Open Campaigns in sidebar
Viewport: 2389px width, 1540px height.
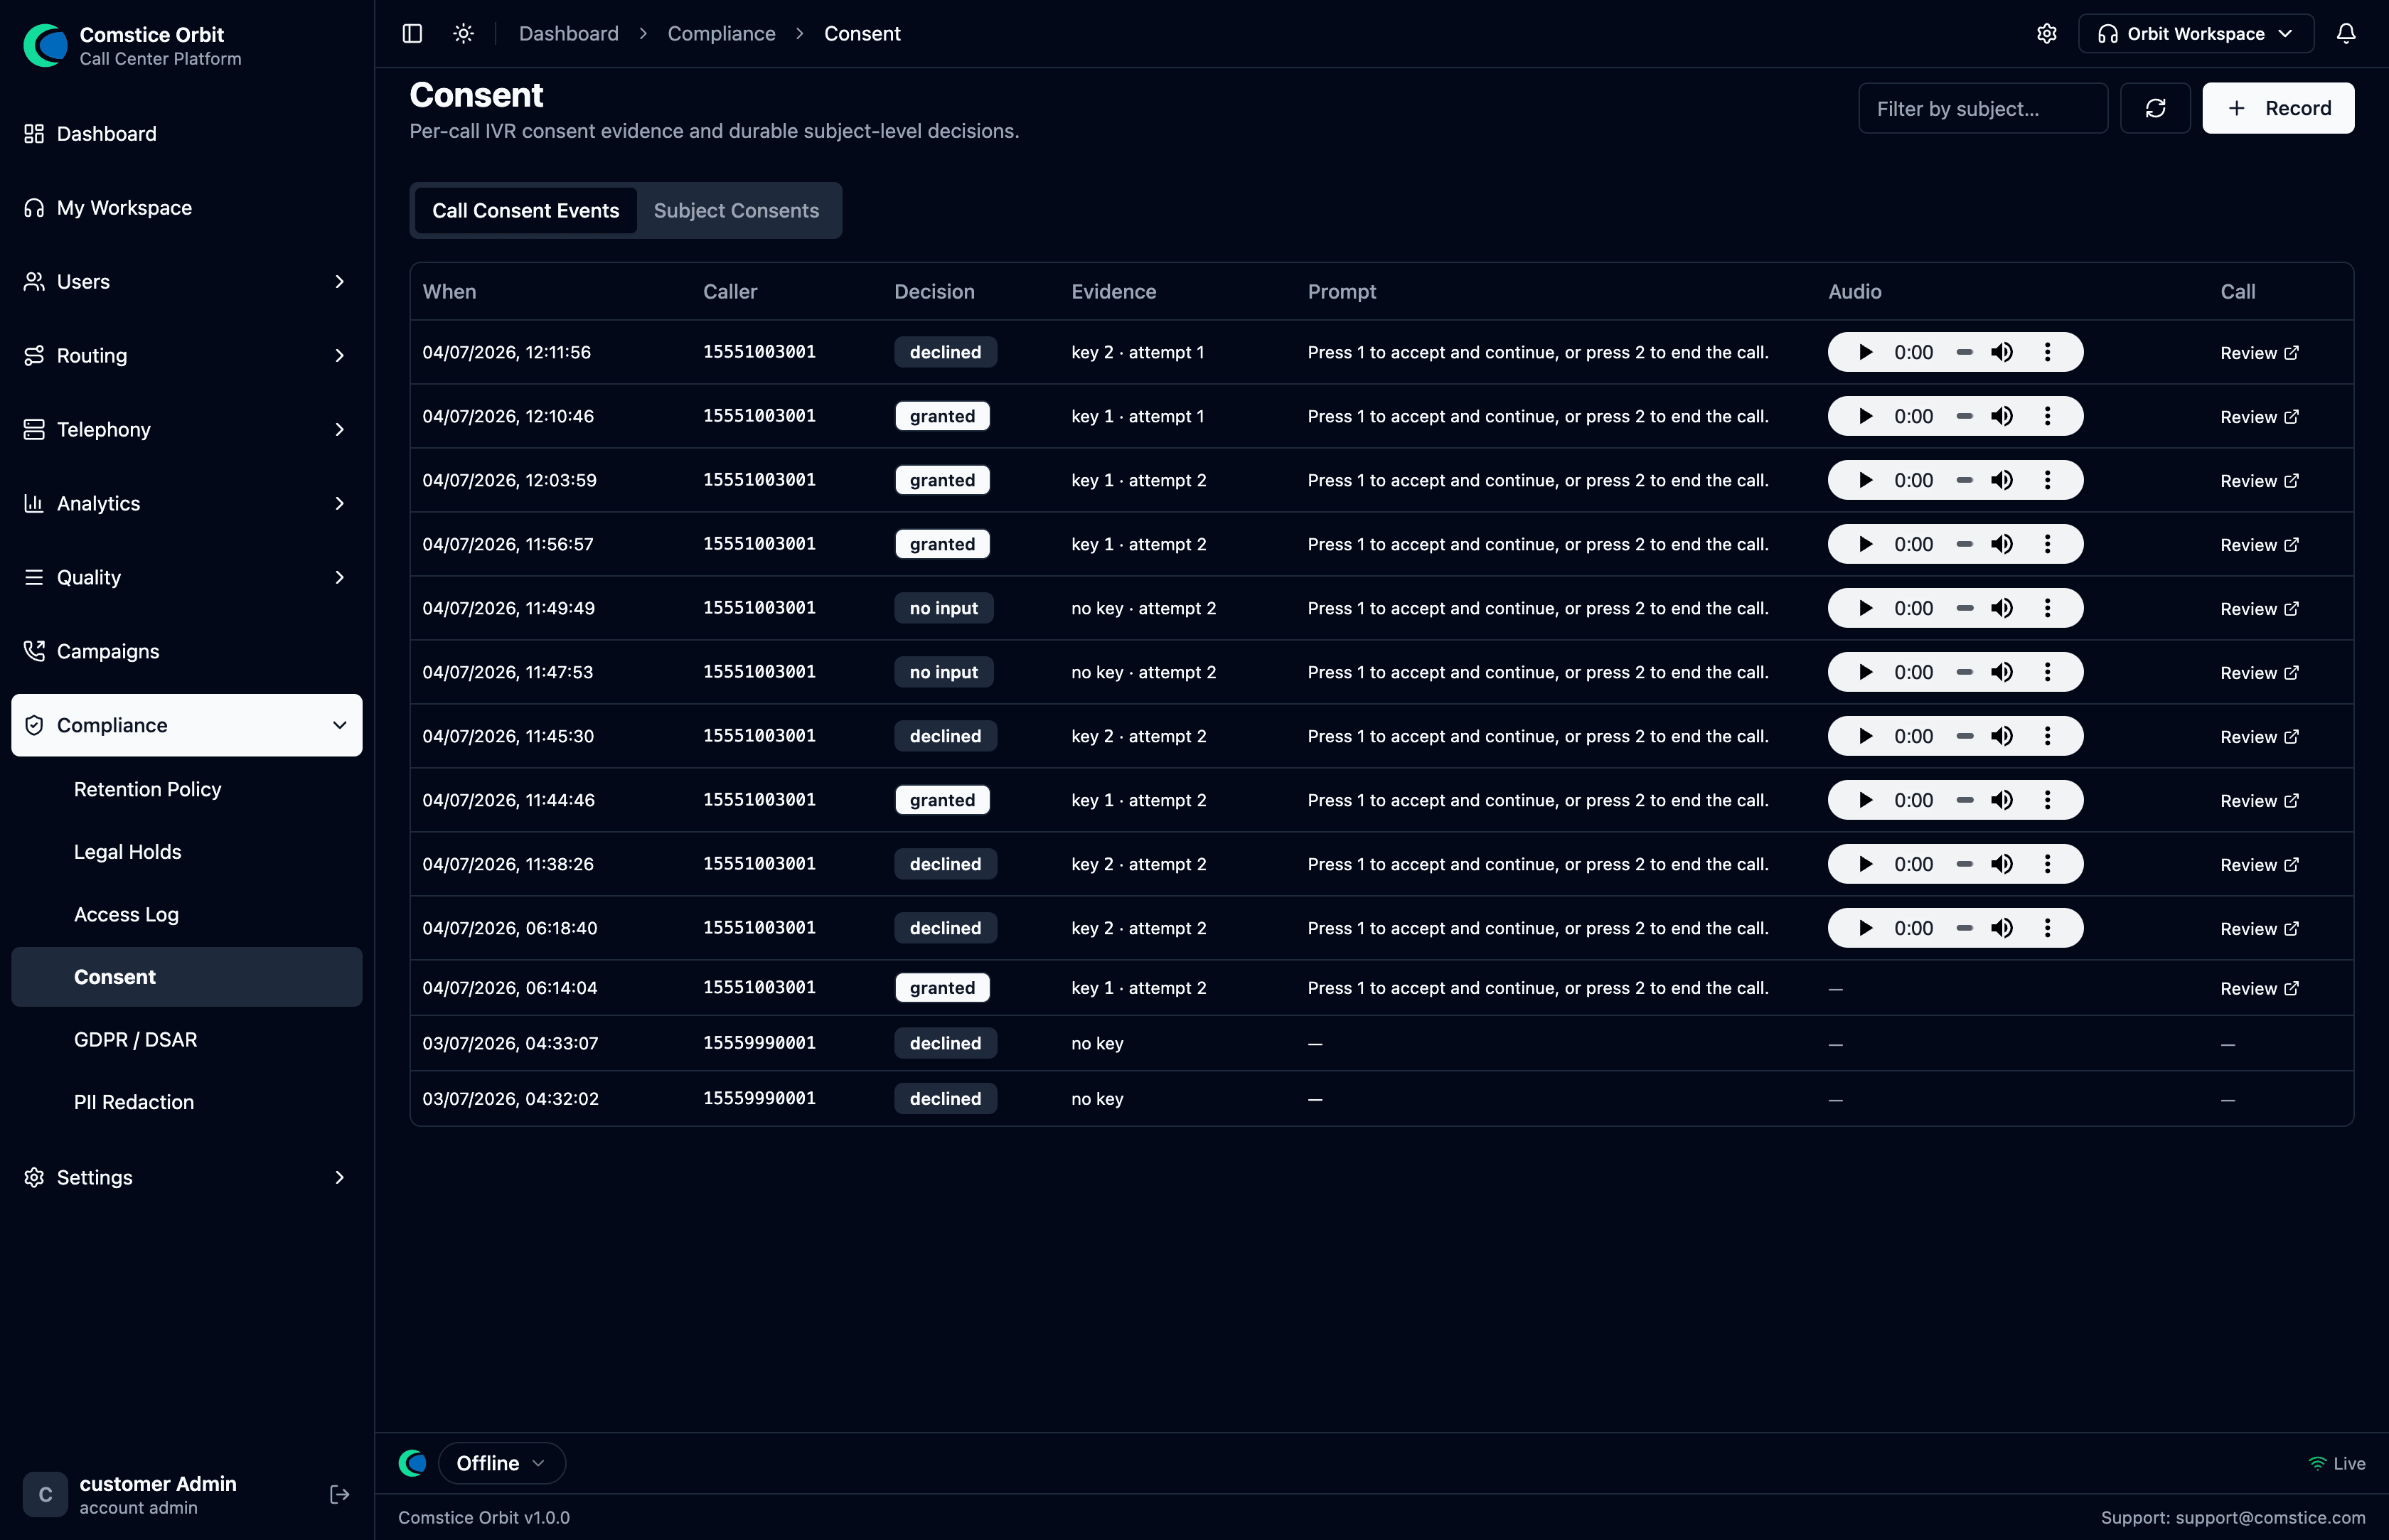[x=187, y=652]
